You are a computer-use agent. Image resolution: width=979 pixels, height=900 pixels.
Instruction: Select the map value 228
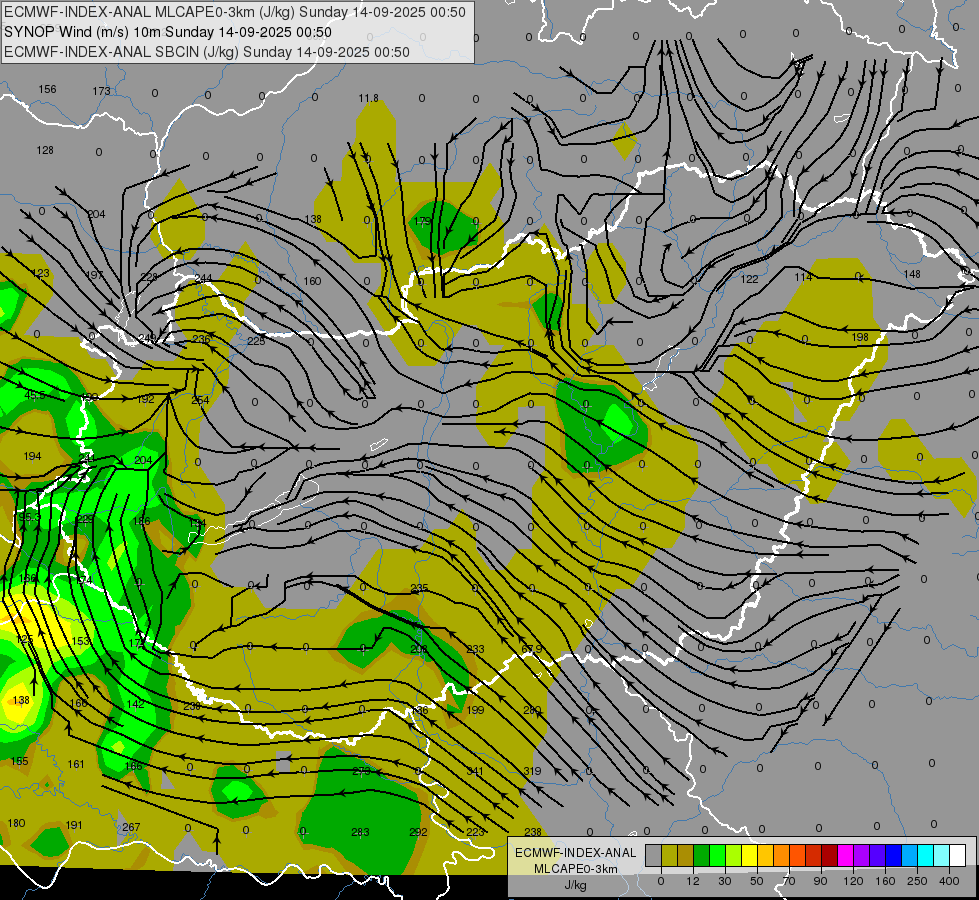click(x=149, y=277)
